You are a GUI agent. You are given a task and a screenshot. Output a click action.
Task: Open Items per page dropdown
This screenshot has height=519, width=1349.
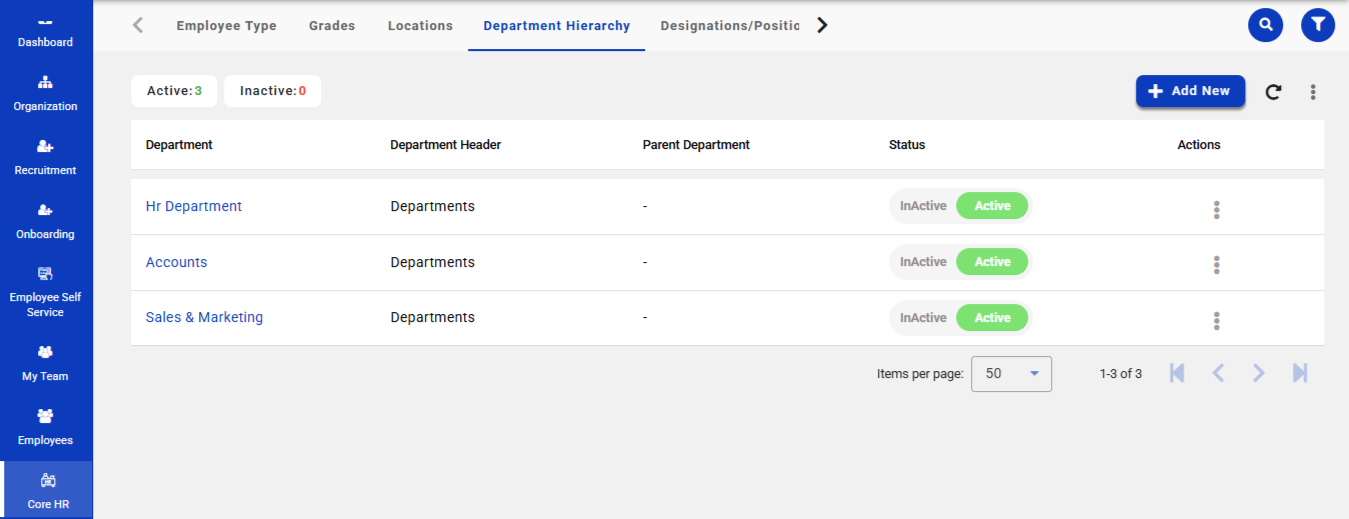tap(1011, 374)
